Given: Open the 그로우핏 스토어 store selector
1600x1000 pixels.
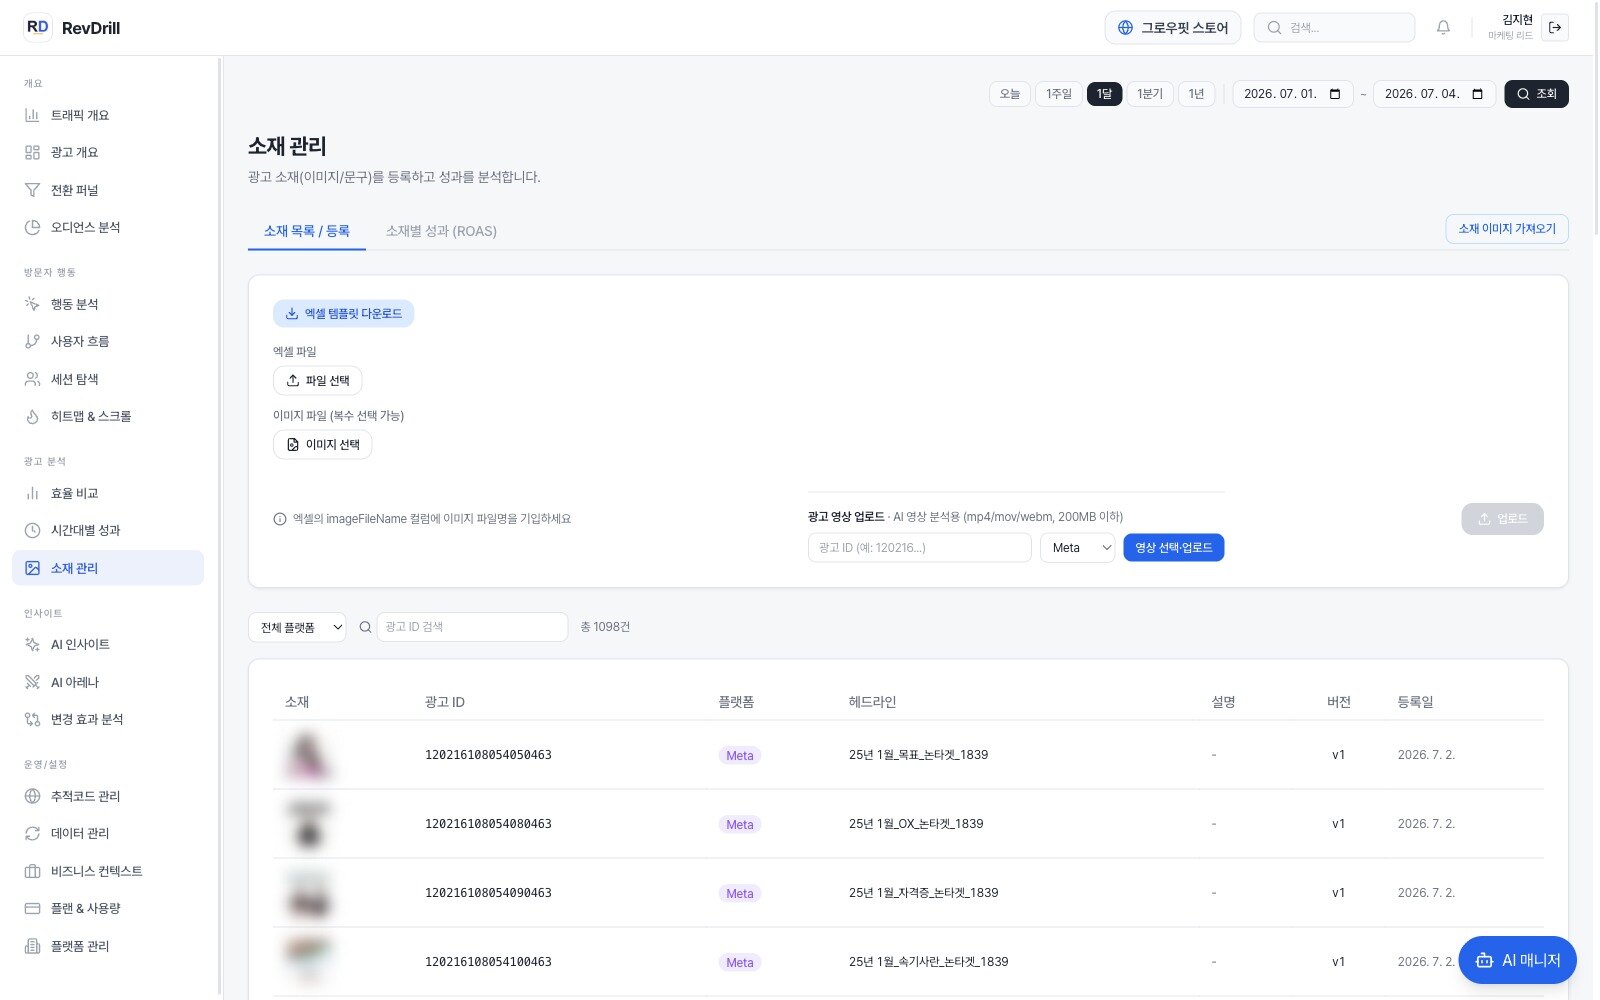Looking at the screenshot, I should pos(1173,28).
